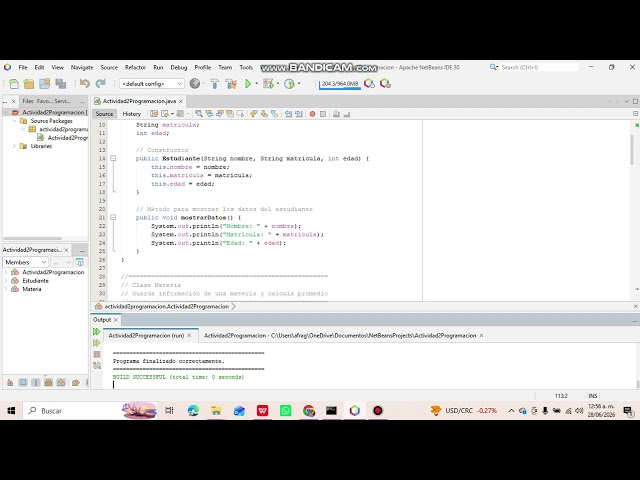Open the Tools menu
640x480 pixels.
click(246, 67)
